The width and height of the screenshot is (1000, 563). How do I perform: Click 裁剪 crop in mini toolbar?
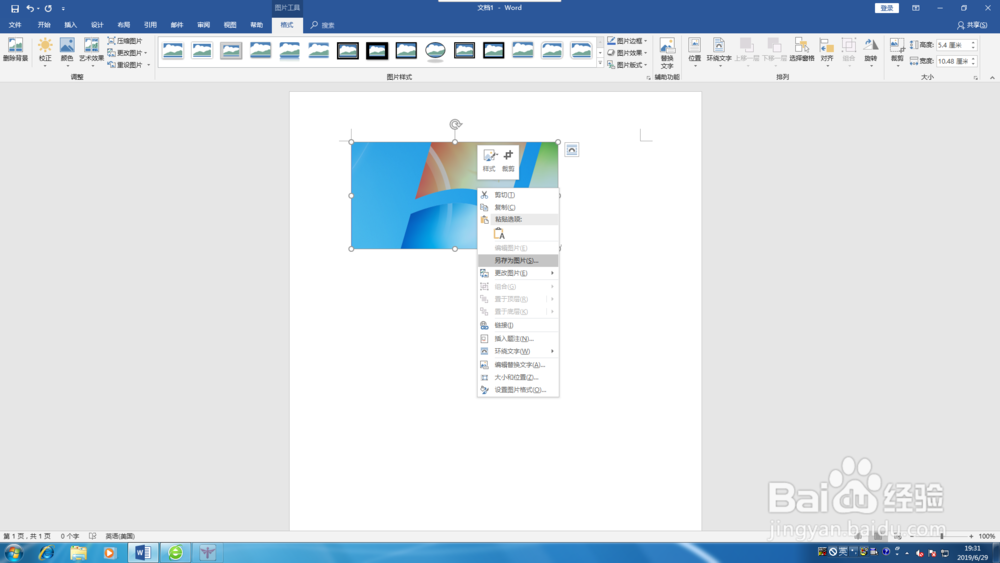pyautogui.click(x=508, y=161)
